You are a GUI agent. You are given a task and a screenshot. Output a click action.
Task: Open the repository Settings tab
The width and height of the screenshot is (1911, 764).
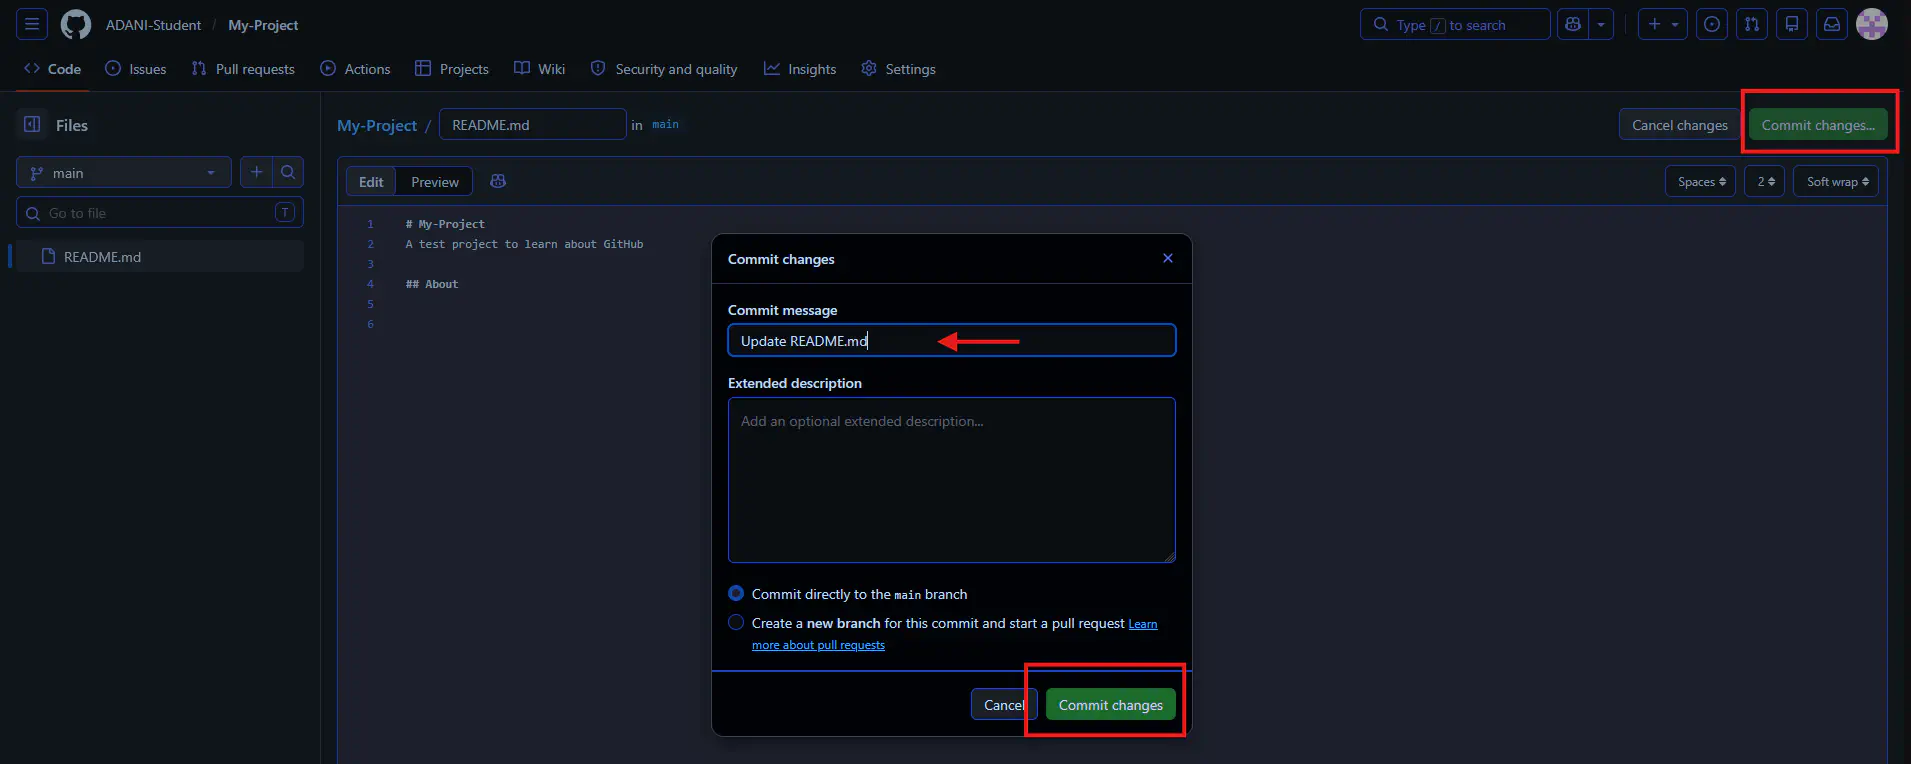(899, 69)
